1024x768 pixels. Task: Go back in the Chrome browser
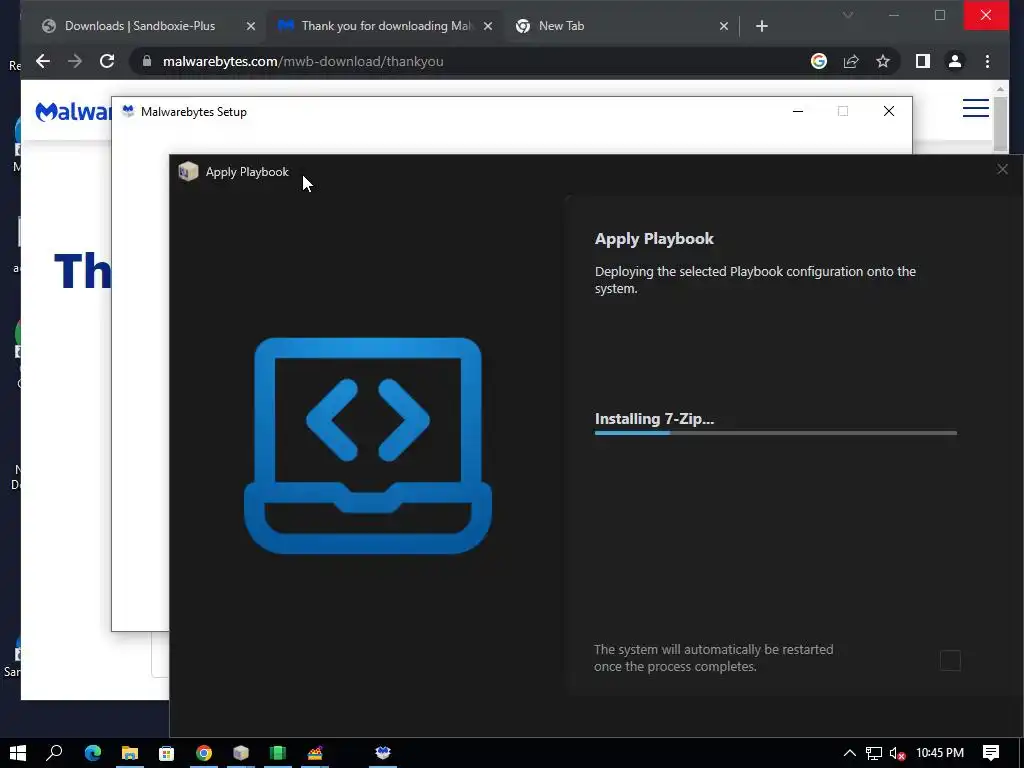(x=43, y=61)
